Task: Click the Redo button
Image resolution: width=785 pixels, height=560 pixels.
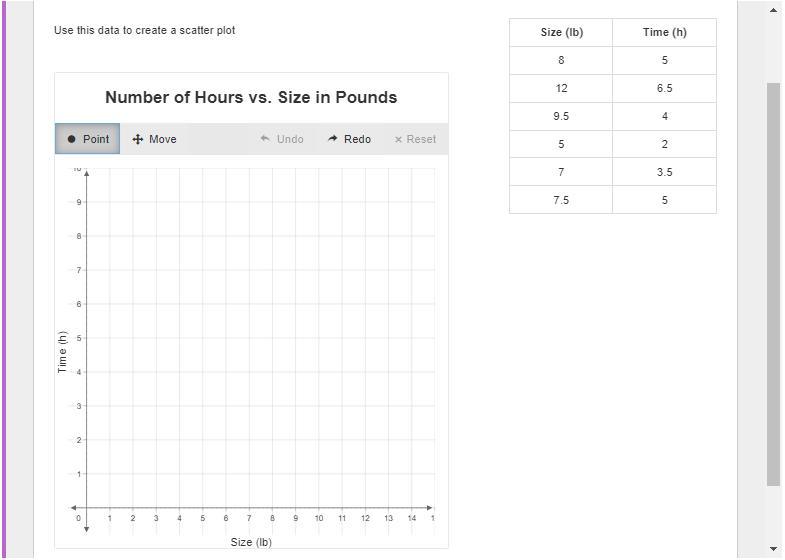Action: pyautogui.click(x=349, y=139)
